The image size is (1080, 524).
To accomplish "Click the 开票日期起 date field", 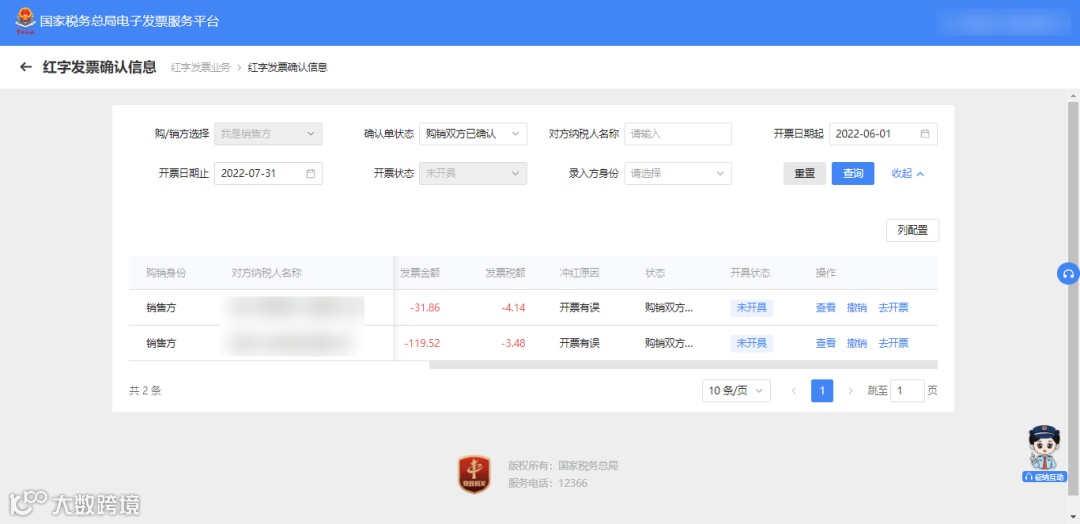I will pos(883,134).
